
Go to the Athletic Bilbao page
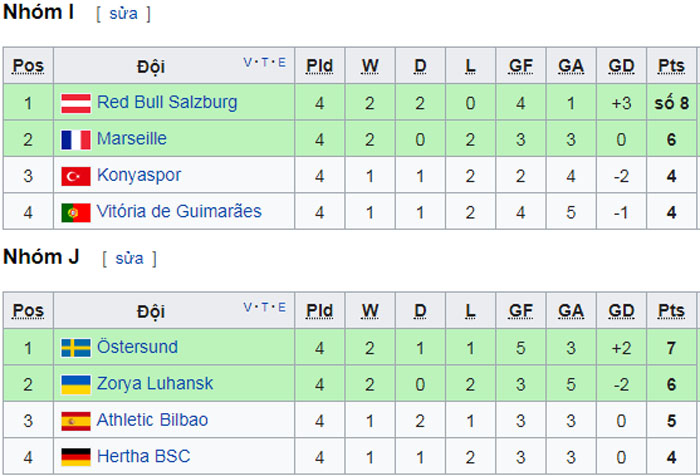coord(152,420)
